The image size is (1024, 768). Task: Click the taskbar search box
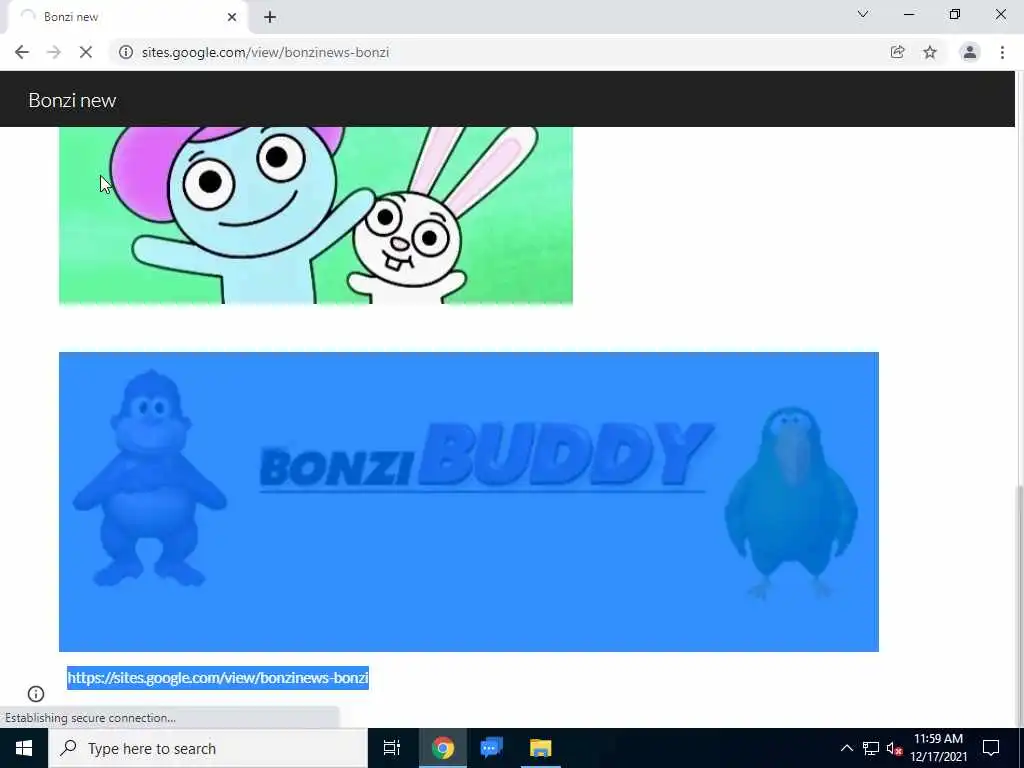(208, 748)
